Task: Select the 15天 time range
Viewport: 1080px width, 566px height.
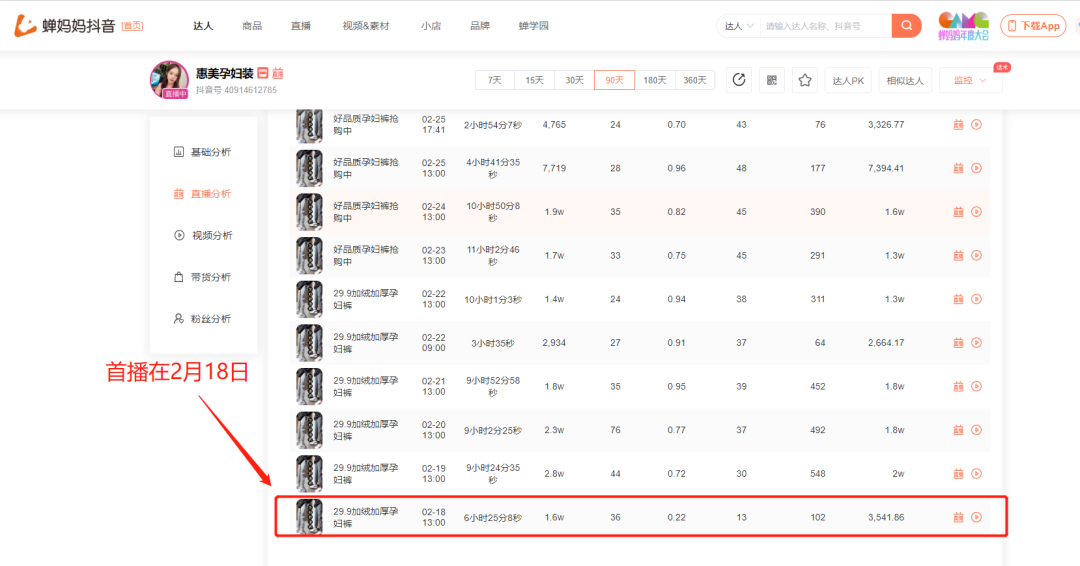Action: coord(534,80)
